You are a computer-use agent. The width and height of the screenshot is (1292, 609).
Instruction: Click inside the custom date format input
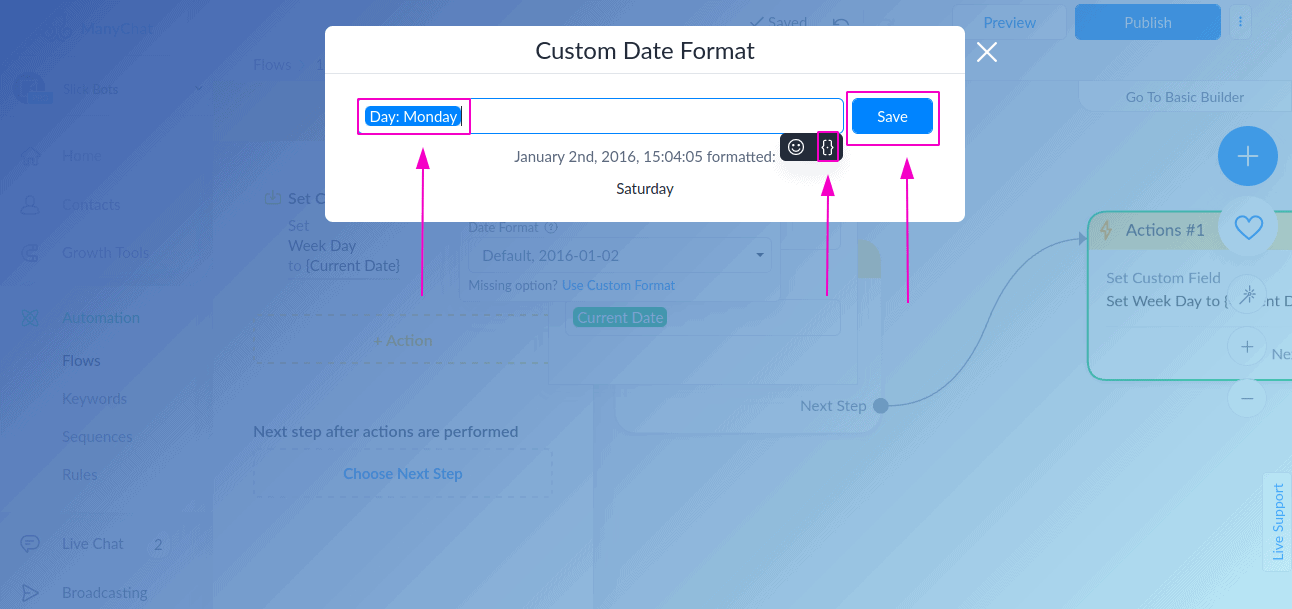click(x=650, y=116)
